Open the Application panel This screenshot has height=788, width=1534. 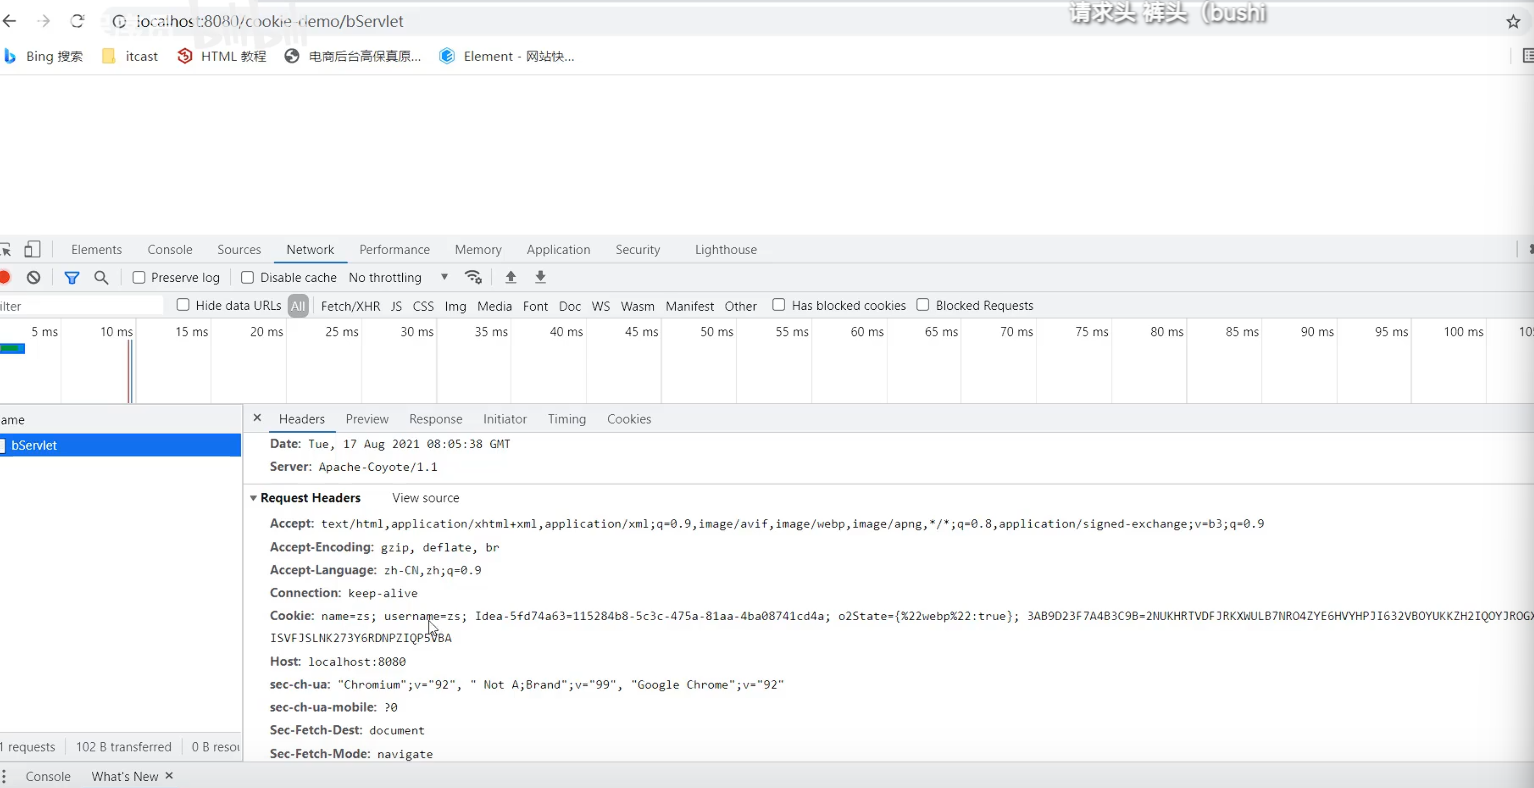558,249
